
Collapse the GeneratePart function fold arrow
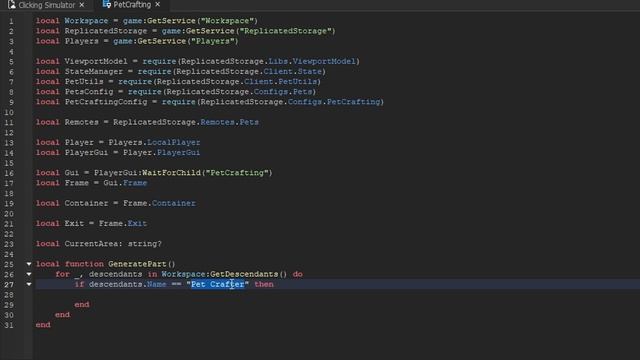(x=29, y=264)
